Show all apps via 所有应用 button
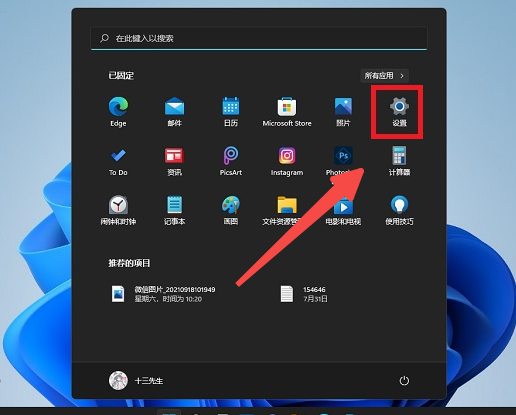Image resolution: width=516 pixels, height=415 pixels. (x=384, y=76)
